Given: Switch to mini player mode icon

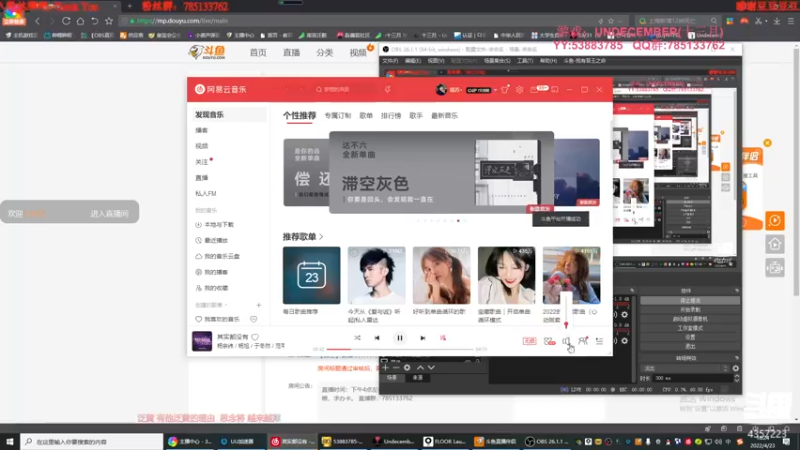Looking at the screenshot, I should (555, 90).
